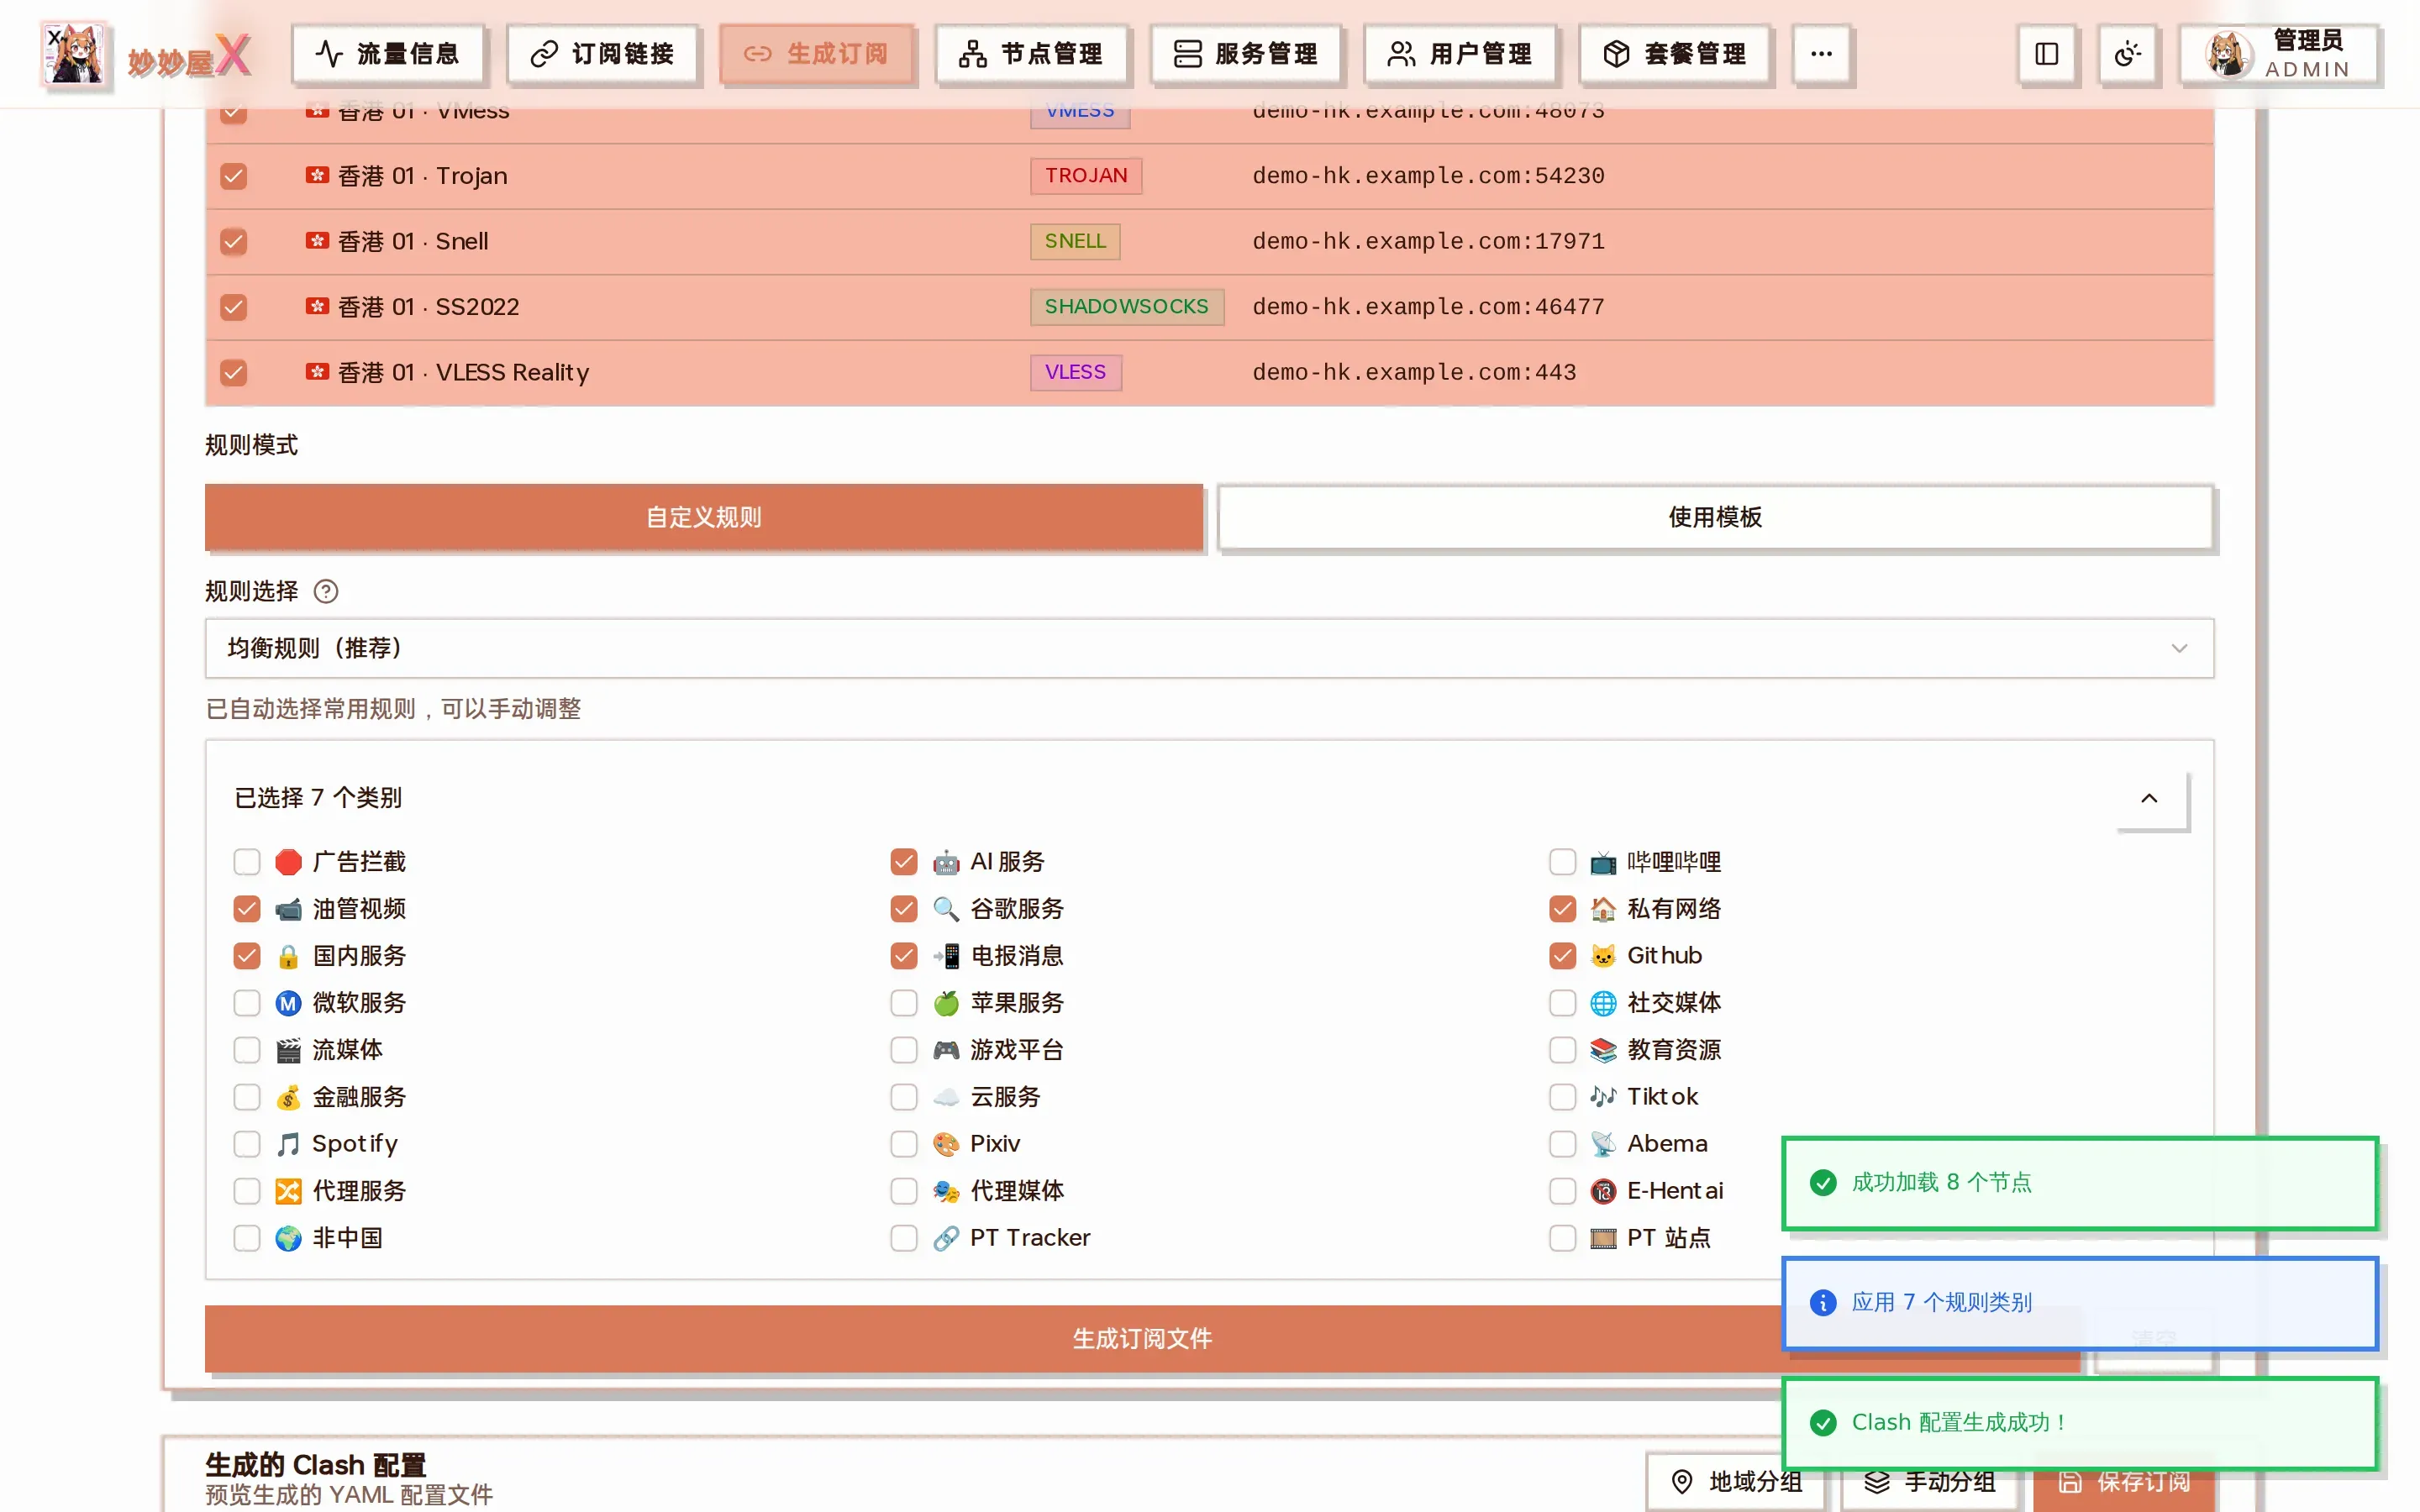
Task: Open the 均衡规则（推荐）dropdown
Action: [1209, 648]
